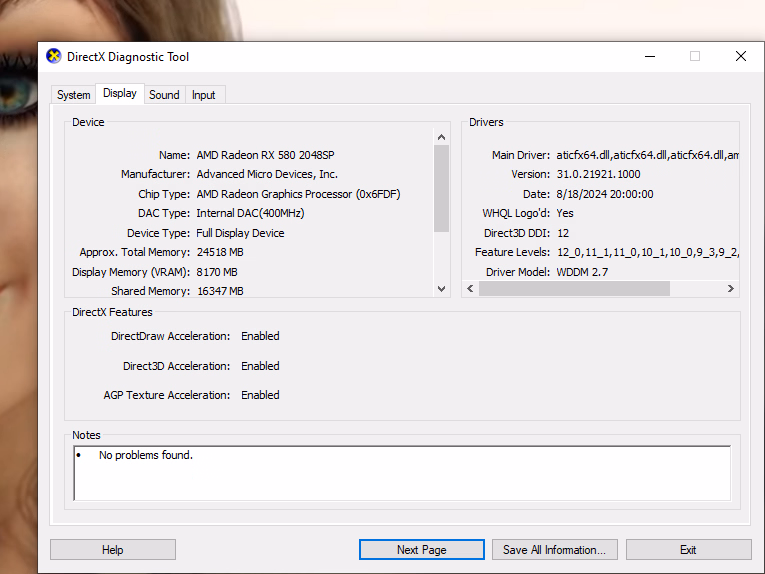Image resolution: width=765 pixels, height=574 pixels.
Task: Click driver model value 'WDDM 2.7'
Action: (582, 272)
